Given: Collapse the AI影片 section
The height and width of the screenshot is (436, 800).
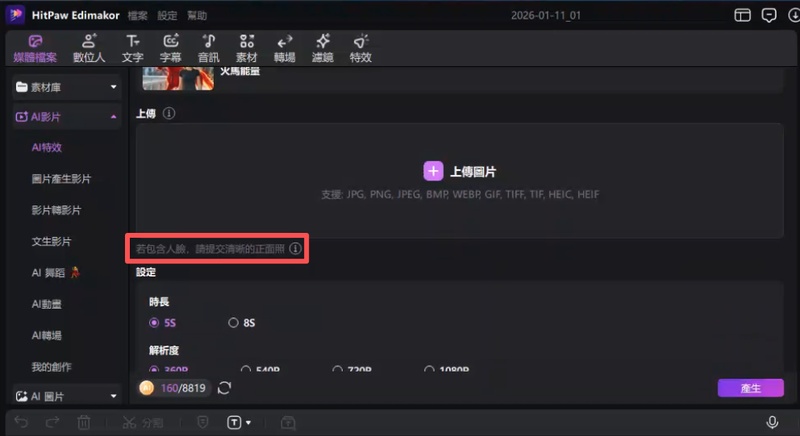Looking at the screenshot, I should (66, 117).
